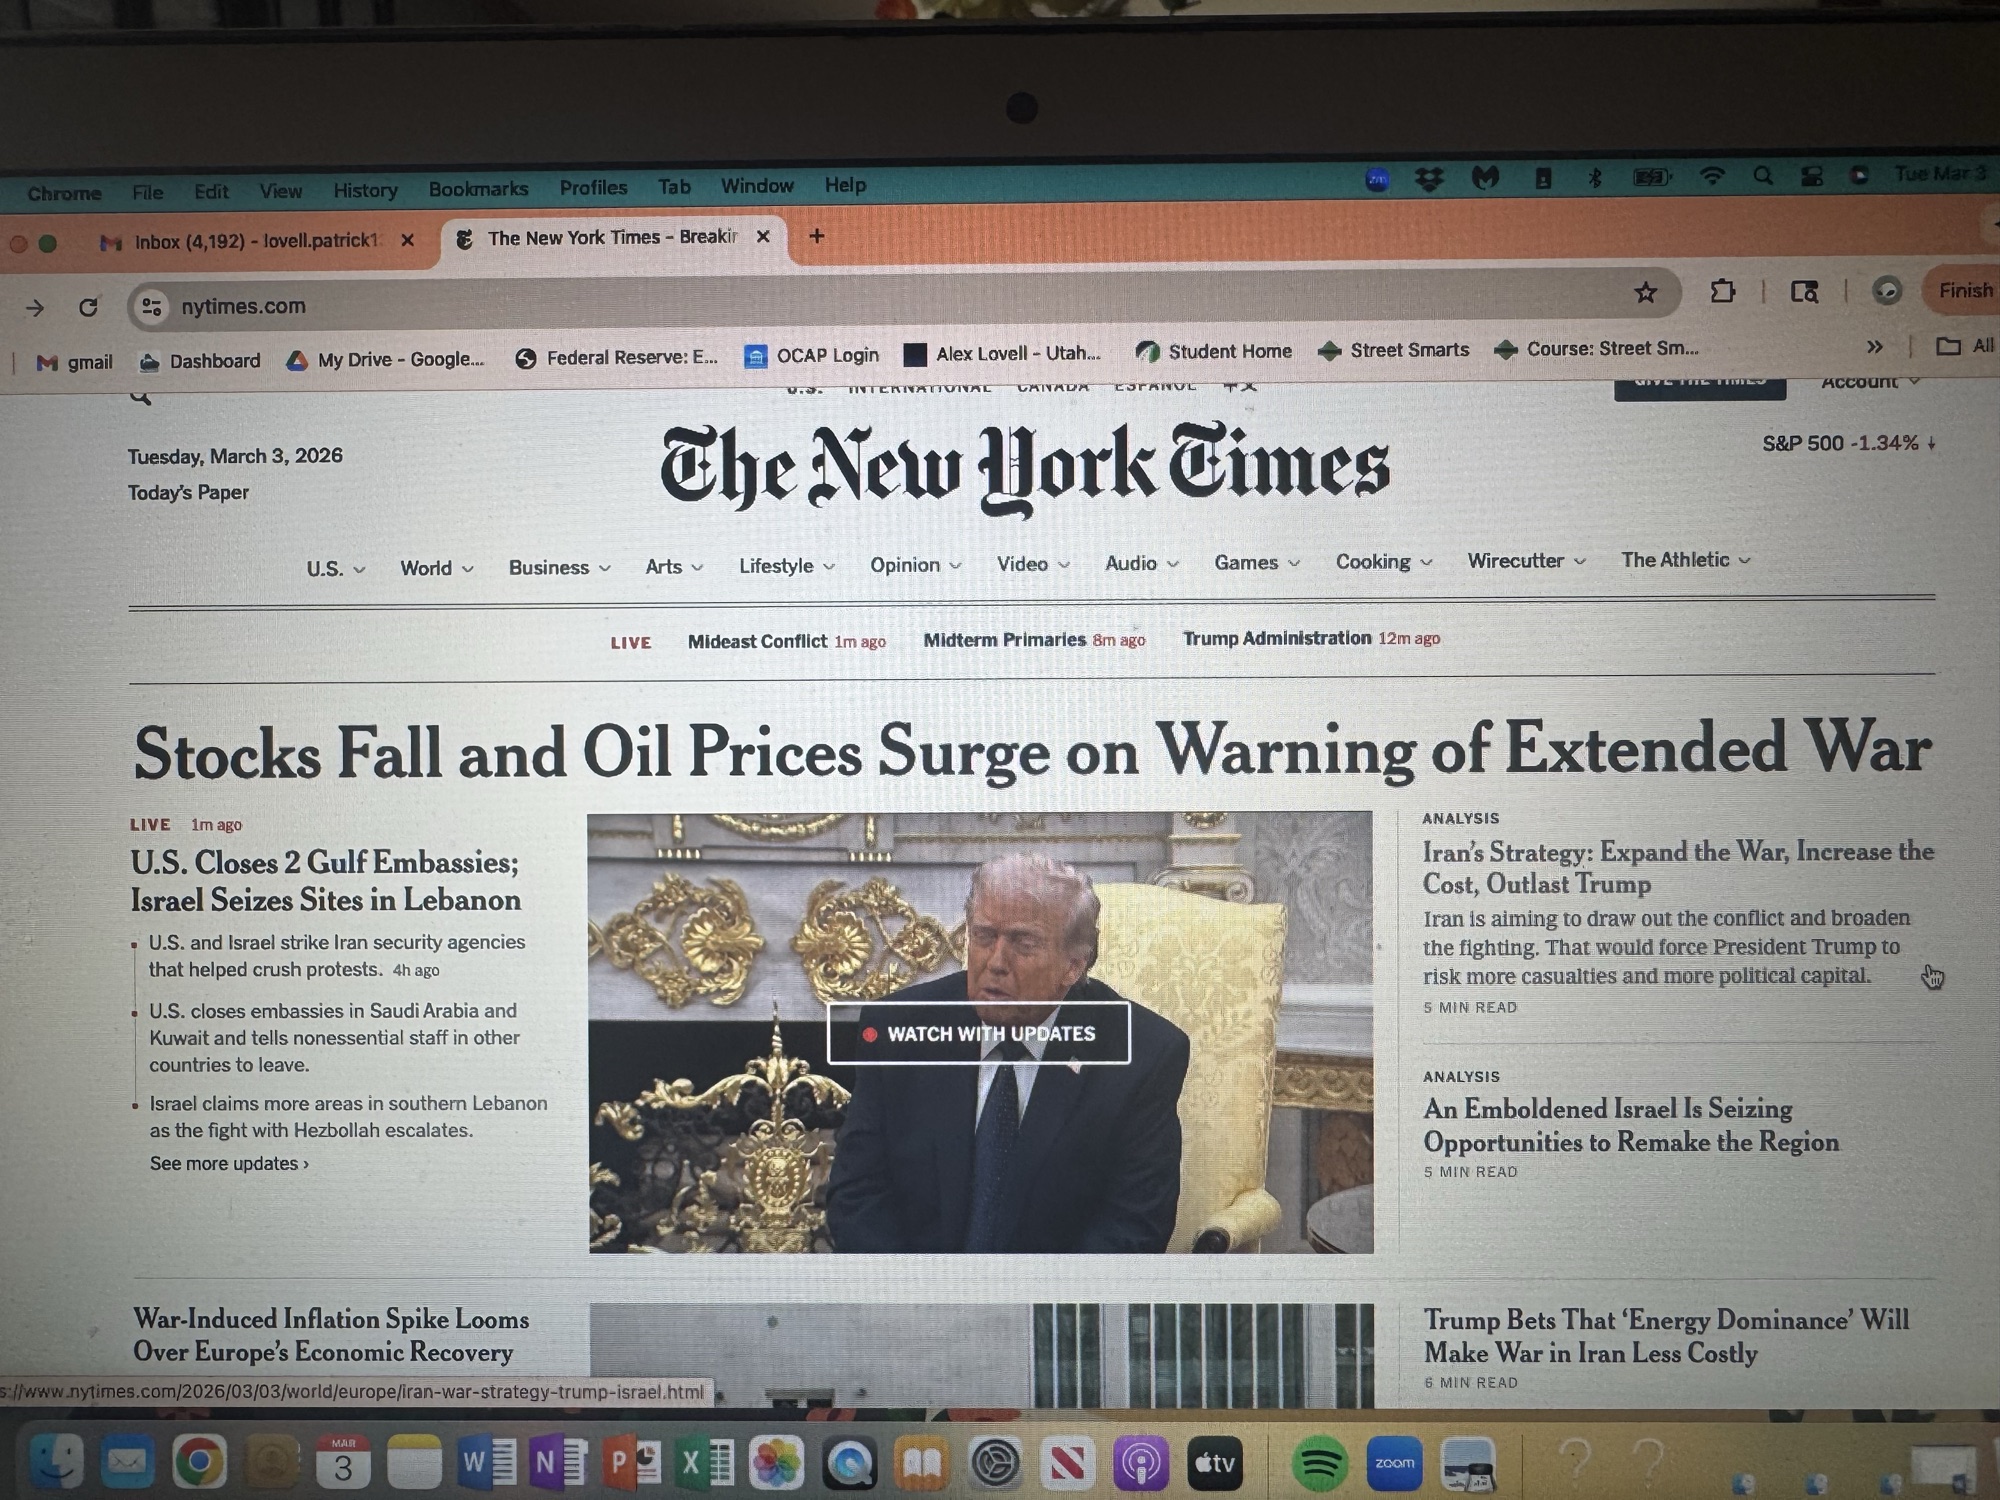Open Spotify from the dock
This screenshot has height=1500, width=2000.
pyautogui.click(x=1320, y=1464)
